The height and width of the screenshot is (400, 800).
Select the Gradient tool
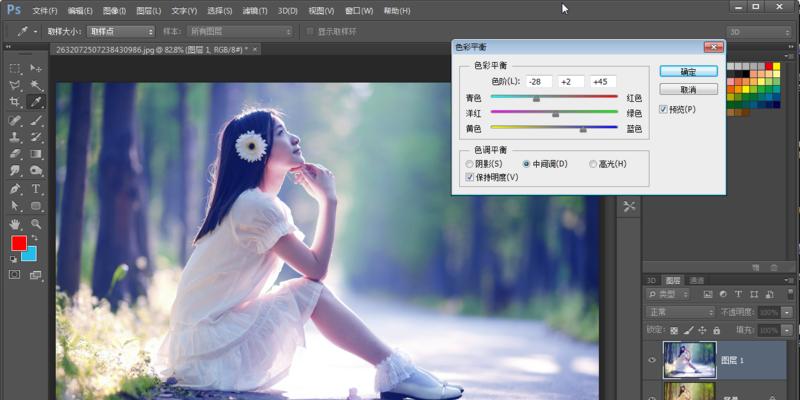[36, 154]
